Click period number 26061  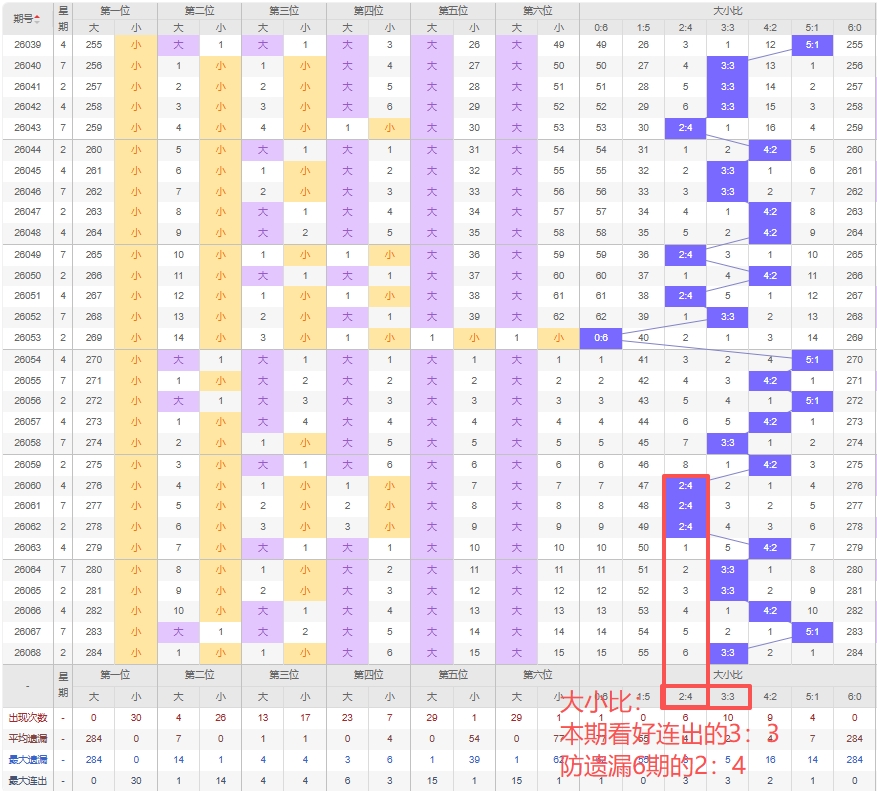28,506
